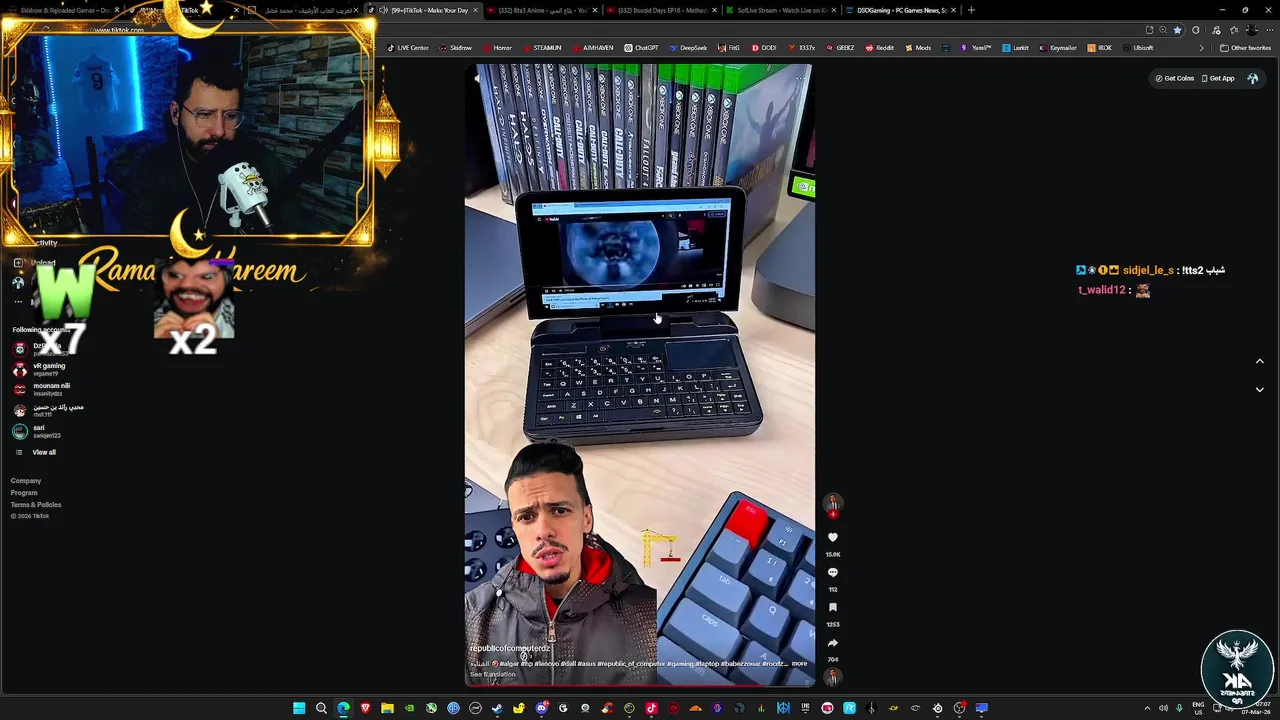1280x720 pixels.
Task: Click See translation under caption
Action: (x=493, y=674)
